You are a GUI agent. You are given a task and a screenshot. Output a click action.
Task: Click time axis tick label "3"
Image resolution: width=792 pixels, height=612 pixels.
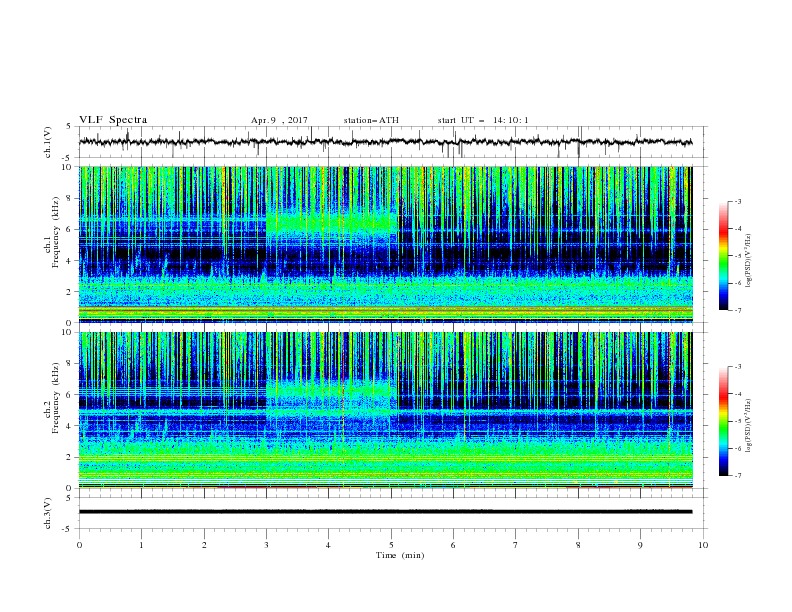[x=267, y=545]
